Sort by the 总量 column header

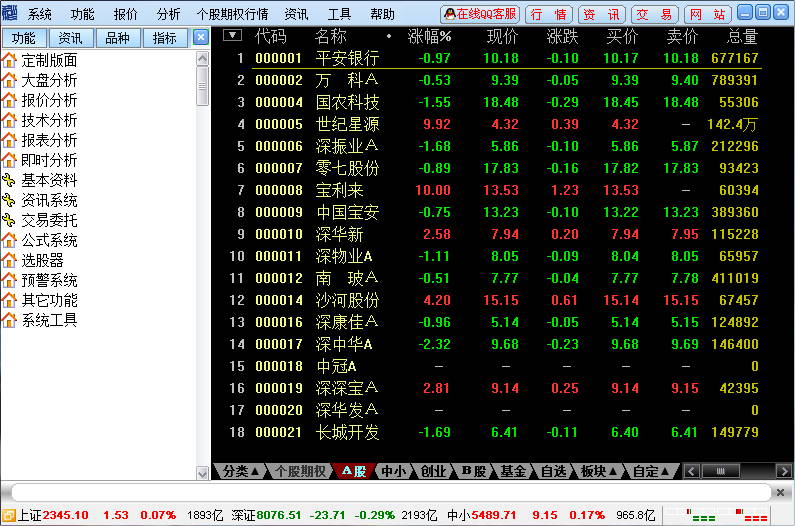click(x=742, y=37)
